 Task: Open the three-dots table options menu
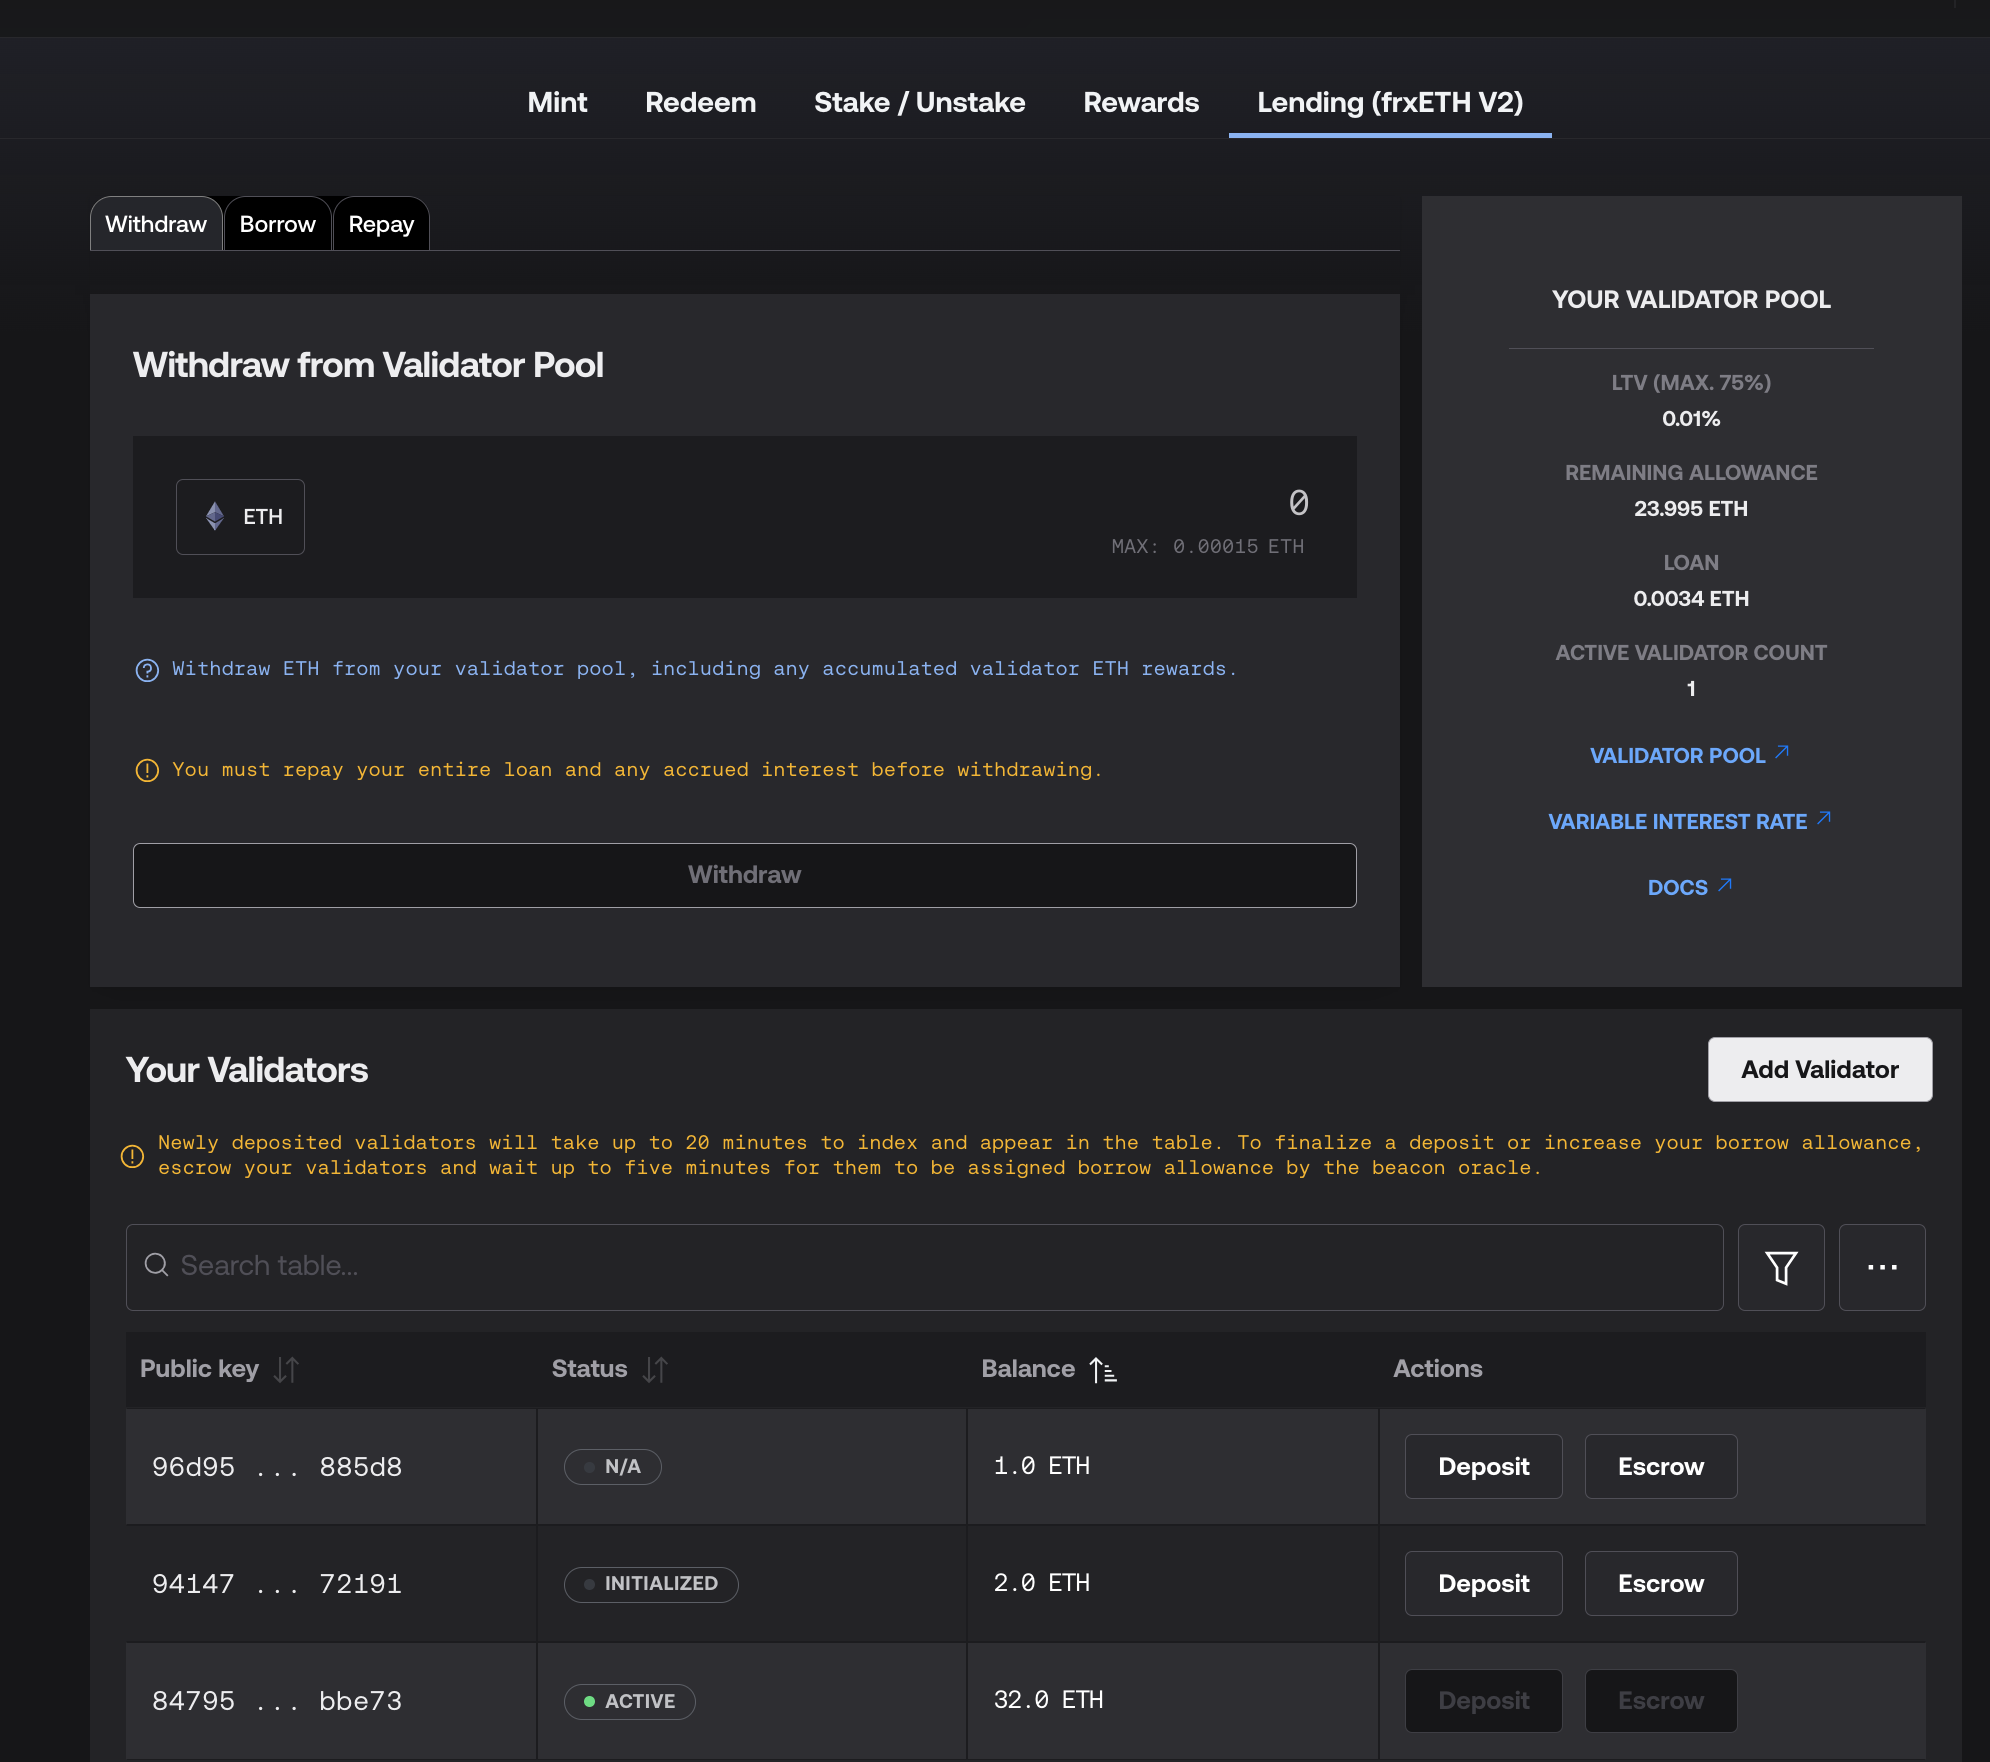point(1881,1267)
